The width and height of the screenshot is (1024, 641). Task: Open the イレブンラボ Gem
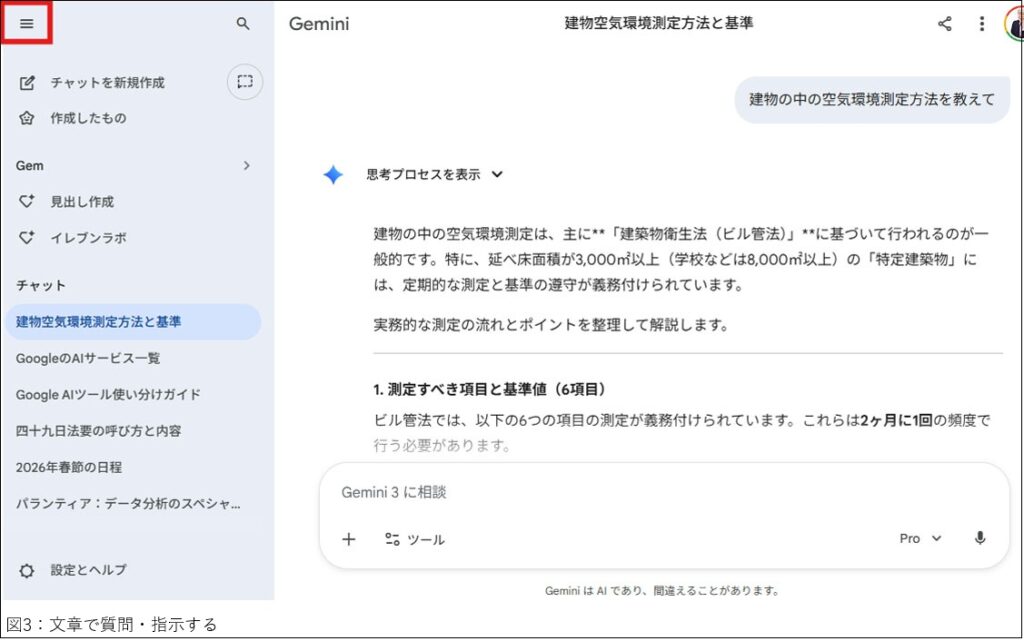pyautogui.click(x=88, y=238)
